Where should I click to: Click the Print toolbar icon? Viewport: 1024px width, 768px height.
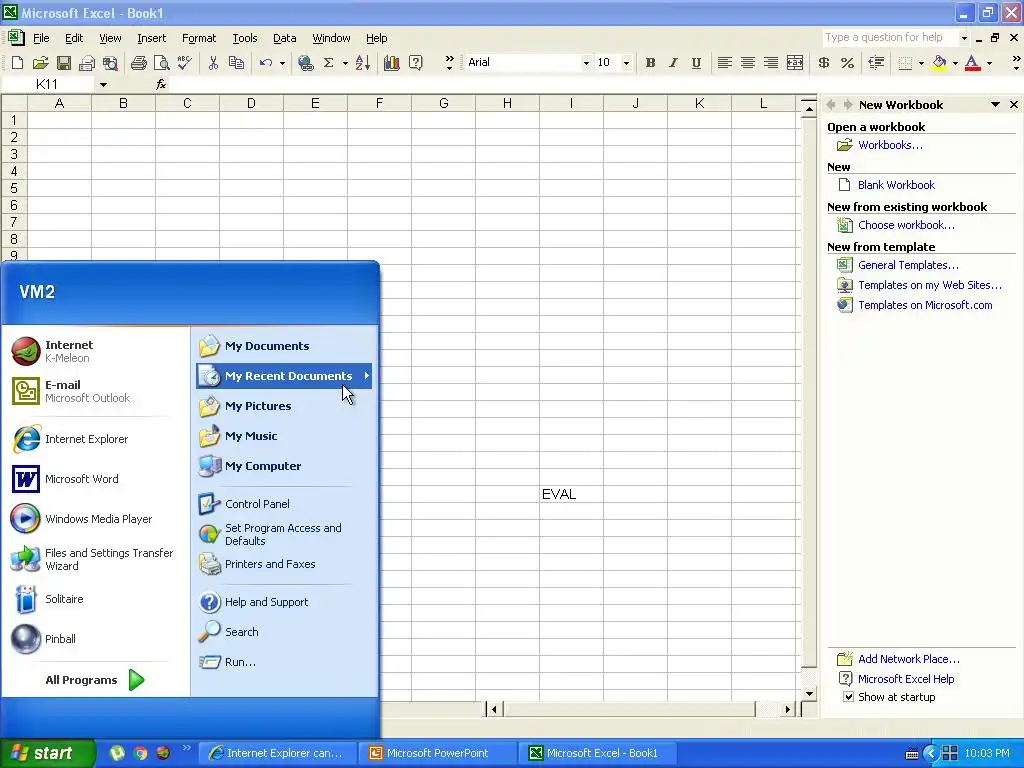pos(138,63)
